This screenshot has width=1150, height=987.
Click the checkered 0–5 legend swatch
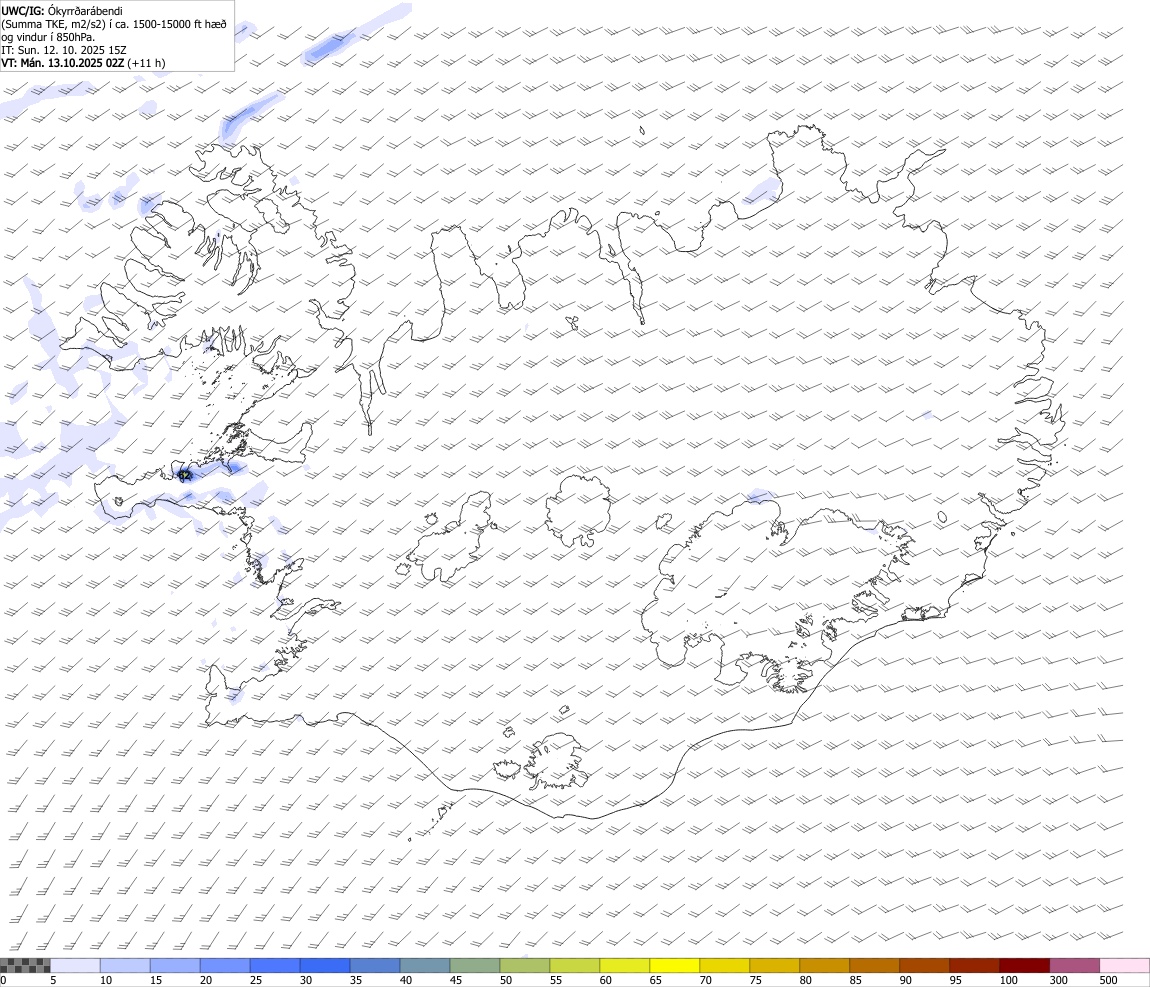pyautogui.click(x=25, y=965)
